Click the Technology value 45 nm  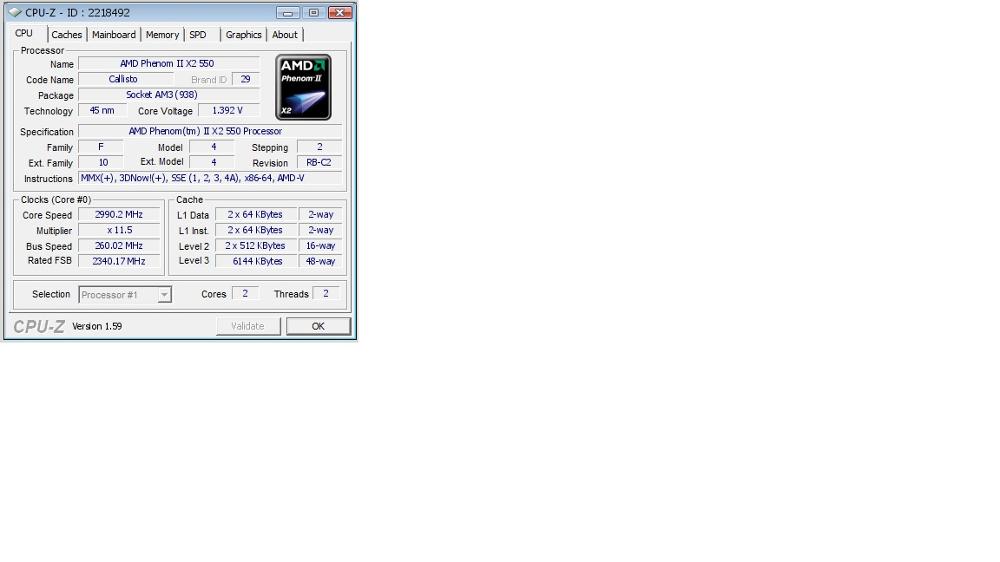click(102, 110)
